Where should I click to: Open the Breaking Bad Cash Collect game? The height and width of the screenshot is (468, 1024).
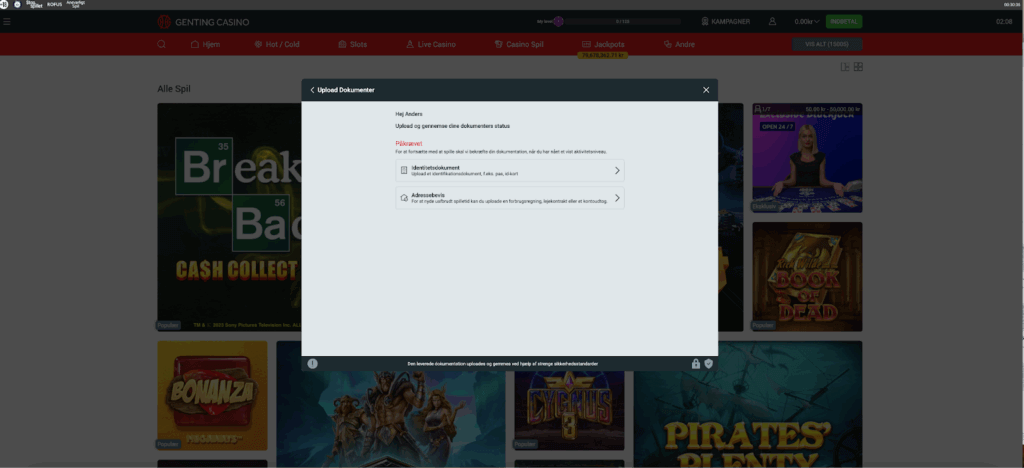coord(229,217)
